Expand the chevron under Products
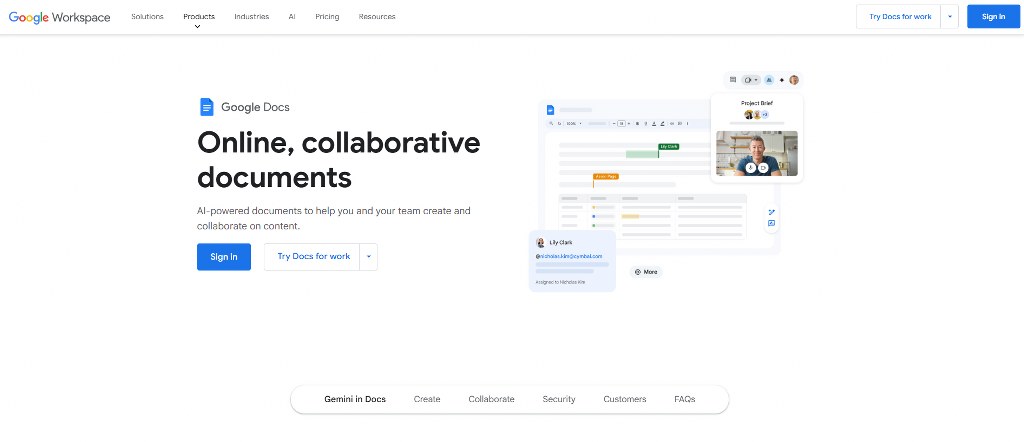This screenshot has height=442, width=1024. 197,27
